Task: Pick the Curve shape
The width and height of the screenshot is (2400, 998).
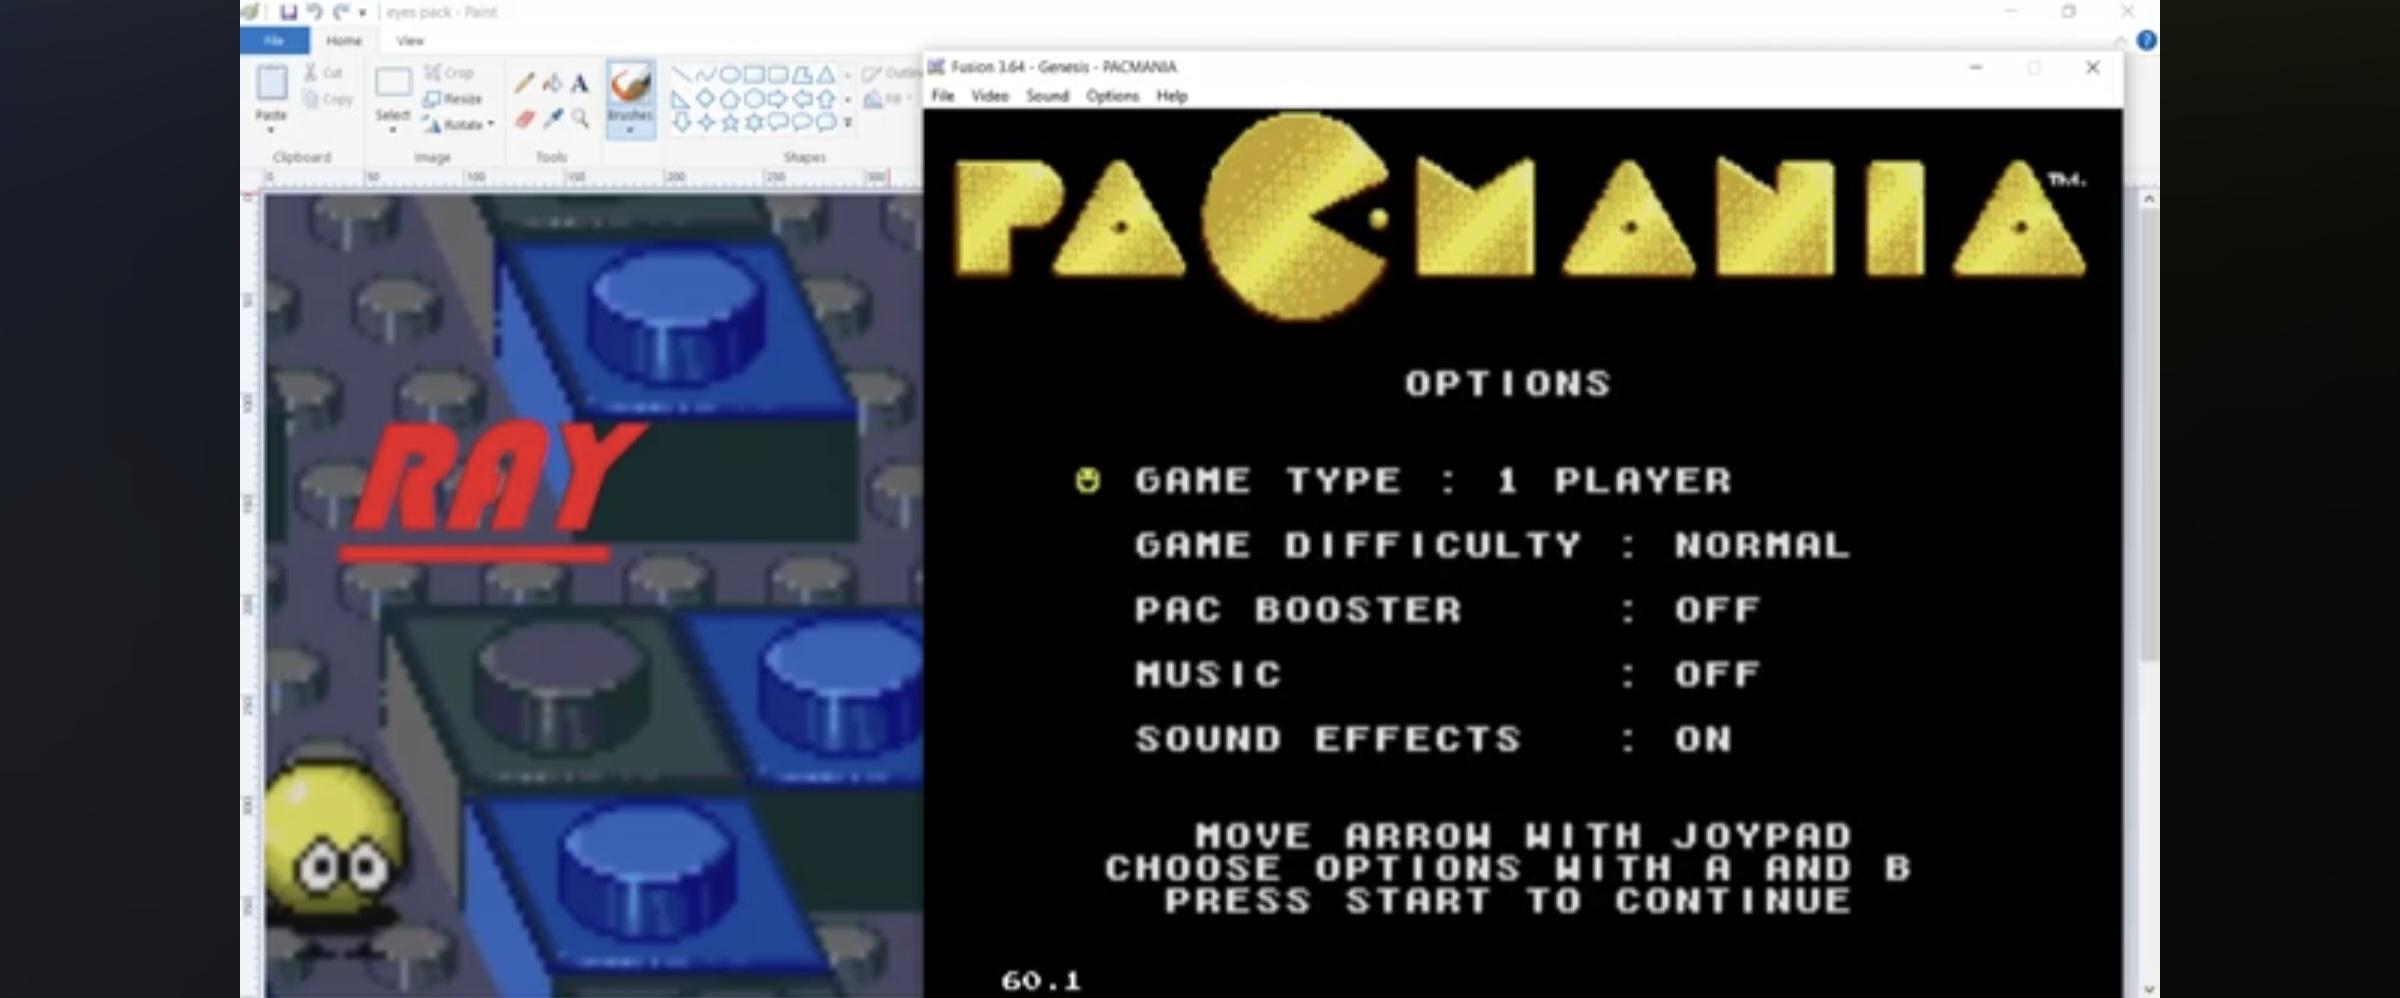Action: [706, 74]
